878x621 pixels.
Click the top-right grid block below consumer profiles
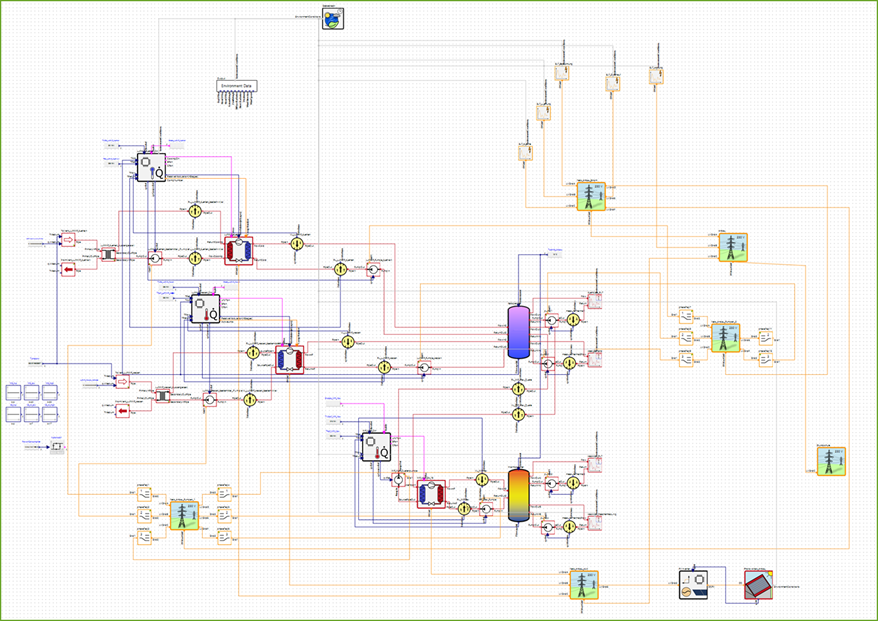click(x=591, y=197)
